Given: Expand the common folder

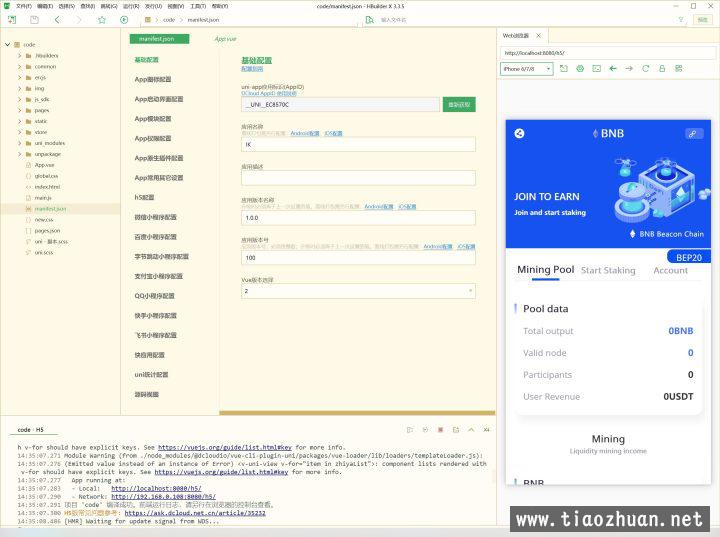Looking at the screenshot, I should (19, 67).
